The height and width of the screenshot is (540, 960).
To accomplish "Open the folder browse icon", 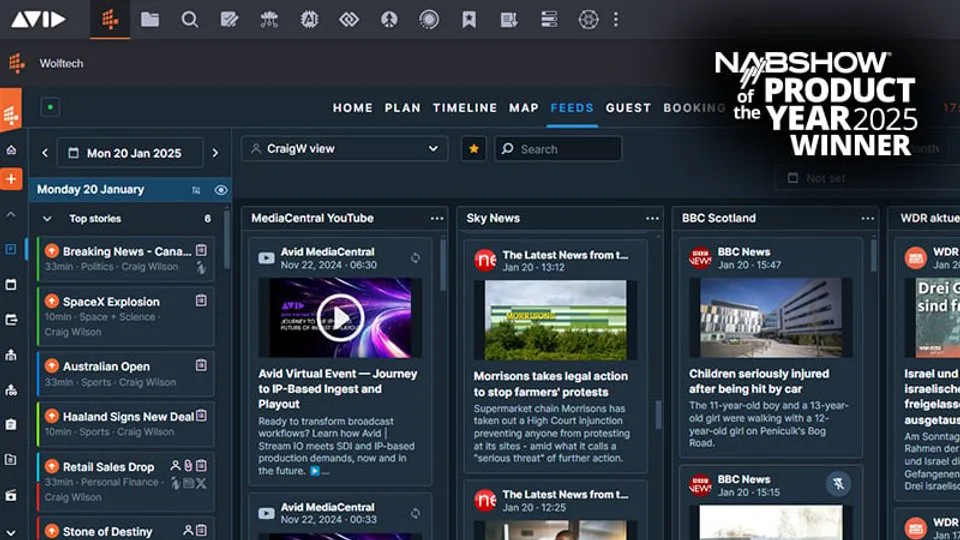I will click(x=150, y=20).
